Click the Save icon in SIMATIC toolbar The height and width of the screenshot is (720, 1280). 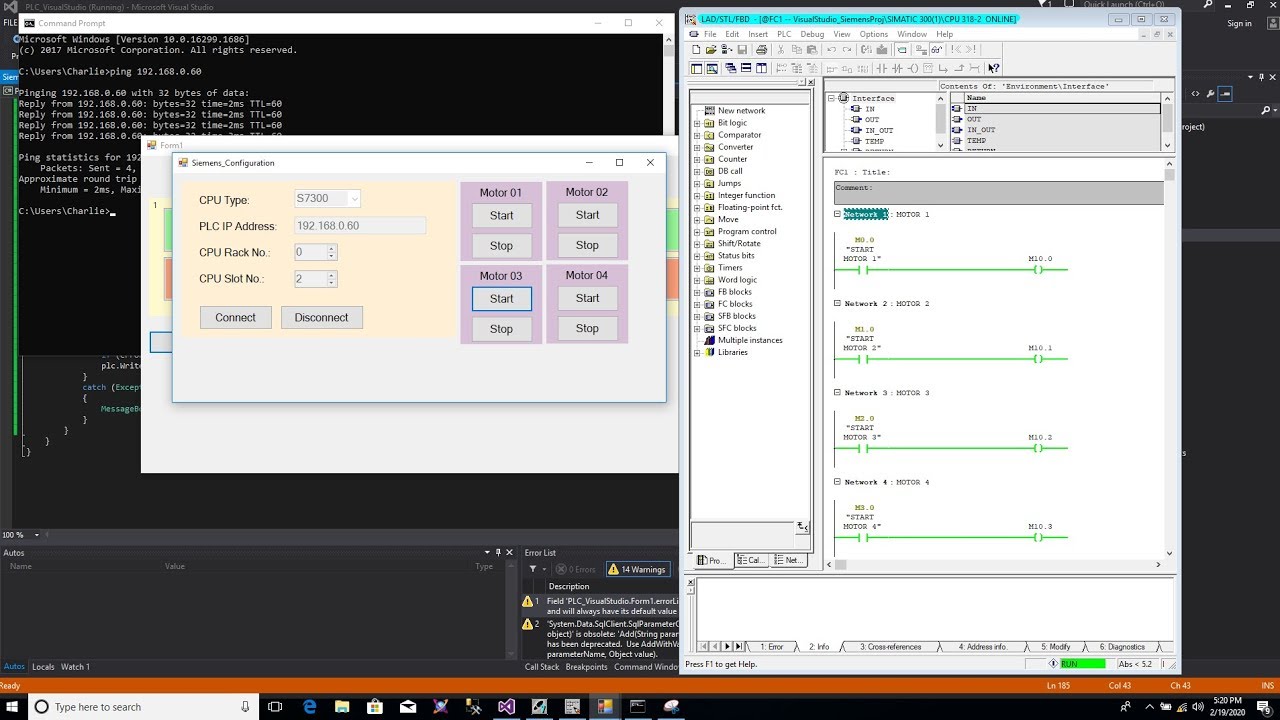[742, 50]
